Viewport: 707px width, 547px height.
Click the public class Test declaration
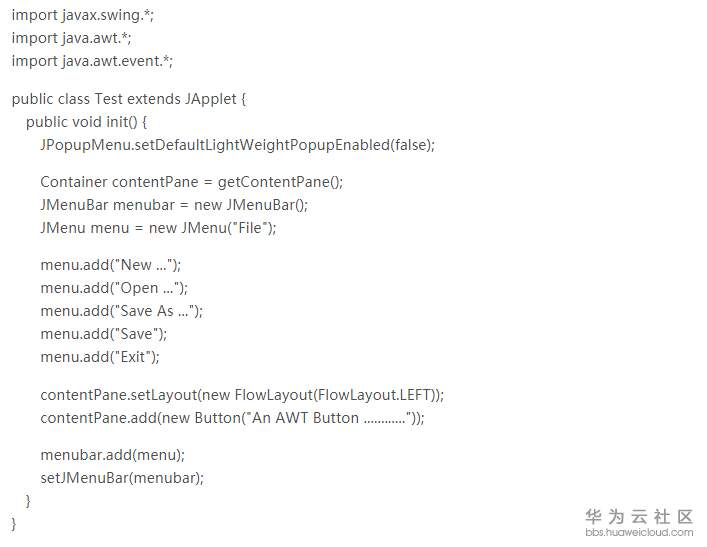[x=128, y=99]
